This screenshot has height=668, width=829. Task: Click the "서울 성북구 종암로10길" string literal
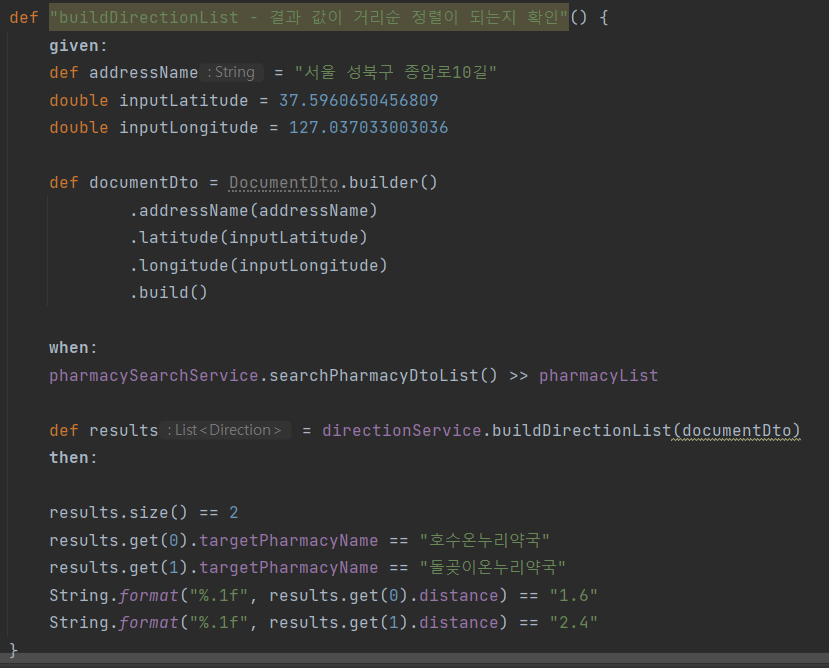point(395,72)
